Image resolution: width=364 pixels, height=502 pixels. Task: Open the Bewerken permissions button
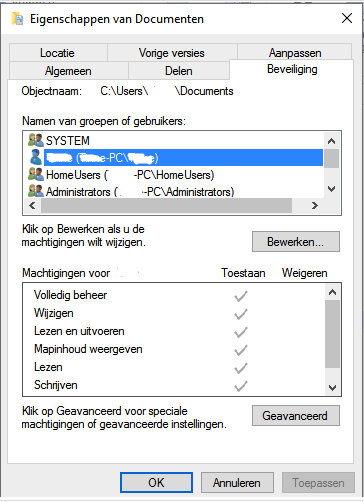tap(296, 242)
